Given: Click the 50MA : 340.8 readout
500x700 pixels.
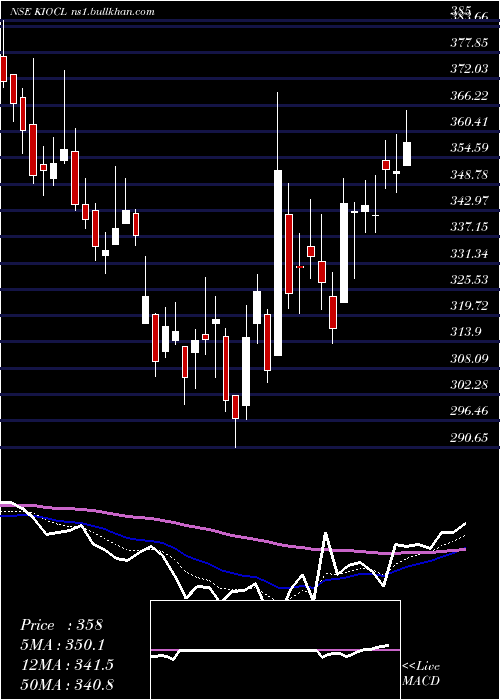Looking at the screenshot, I should 67,684.
